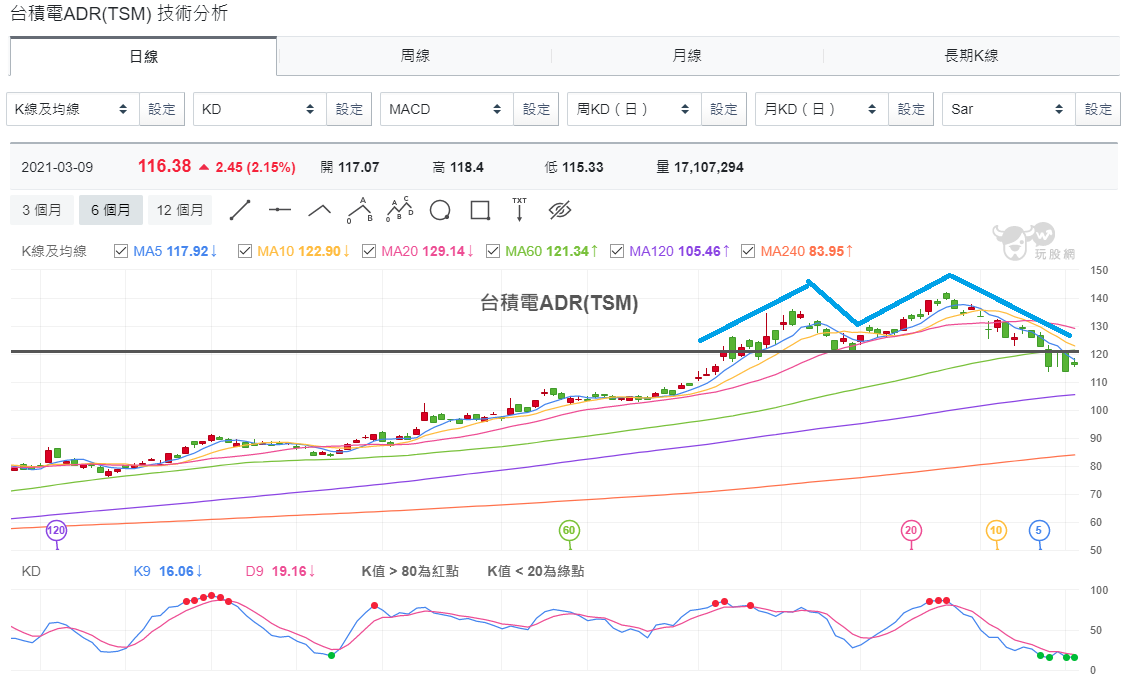Screen dimensions: 1130x684
Task: Switch to the 長期K線 tab
Action: (x=971, y=55)
